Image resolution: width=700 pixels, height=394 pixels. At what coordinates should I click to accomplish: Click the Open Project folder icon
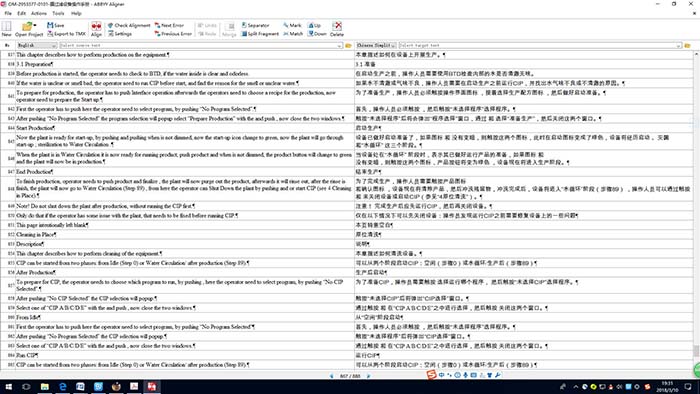tap(27, 26)
